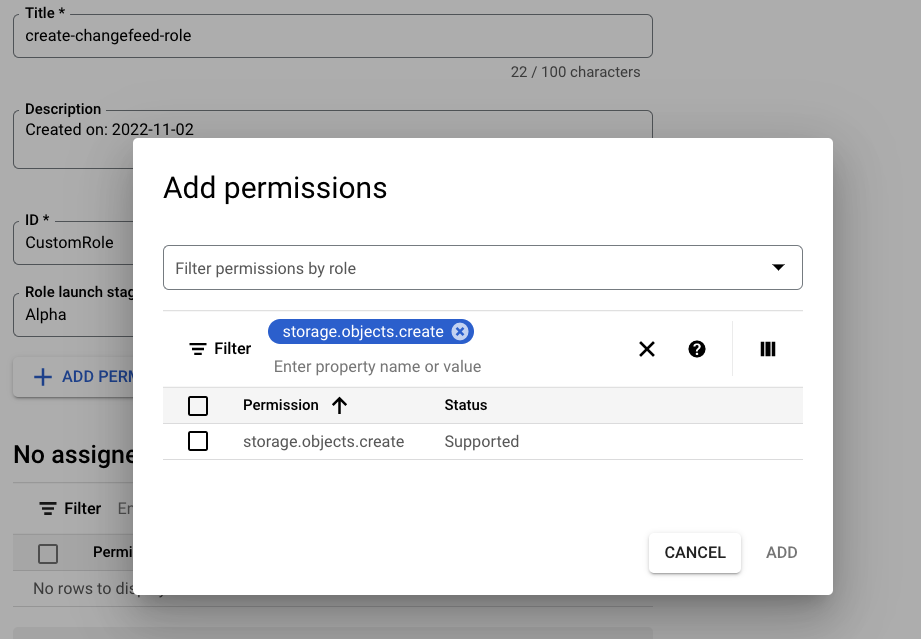Open the help icon next to the filter bar
Viewport: 921px width, 639px height.
696,349
